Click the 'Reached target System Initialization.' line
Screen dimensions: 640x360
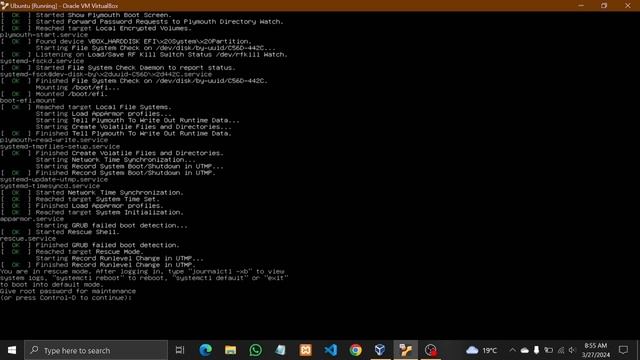click(92, 213)
